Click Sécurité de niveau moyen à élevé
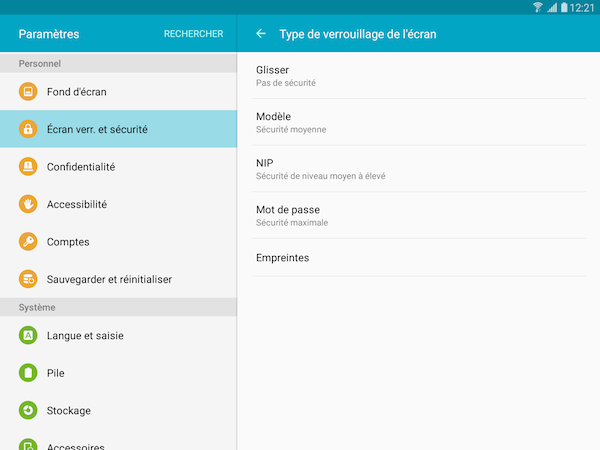 pyautogui.click(x=321, y=176)
